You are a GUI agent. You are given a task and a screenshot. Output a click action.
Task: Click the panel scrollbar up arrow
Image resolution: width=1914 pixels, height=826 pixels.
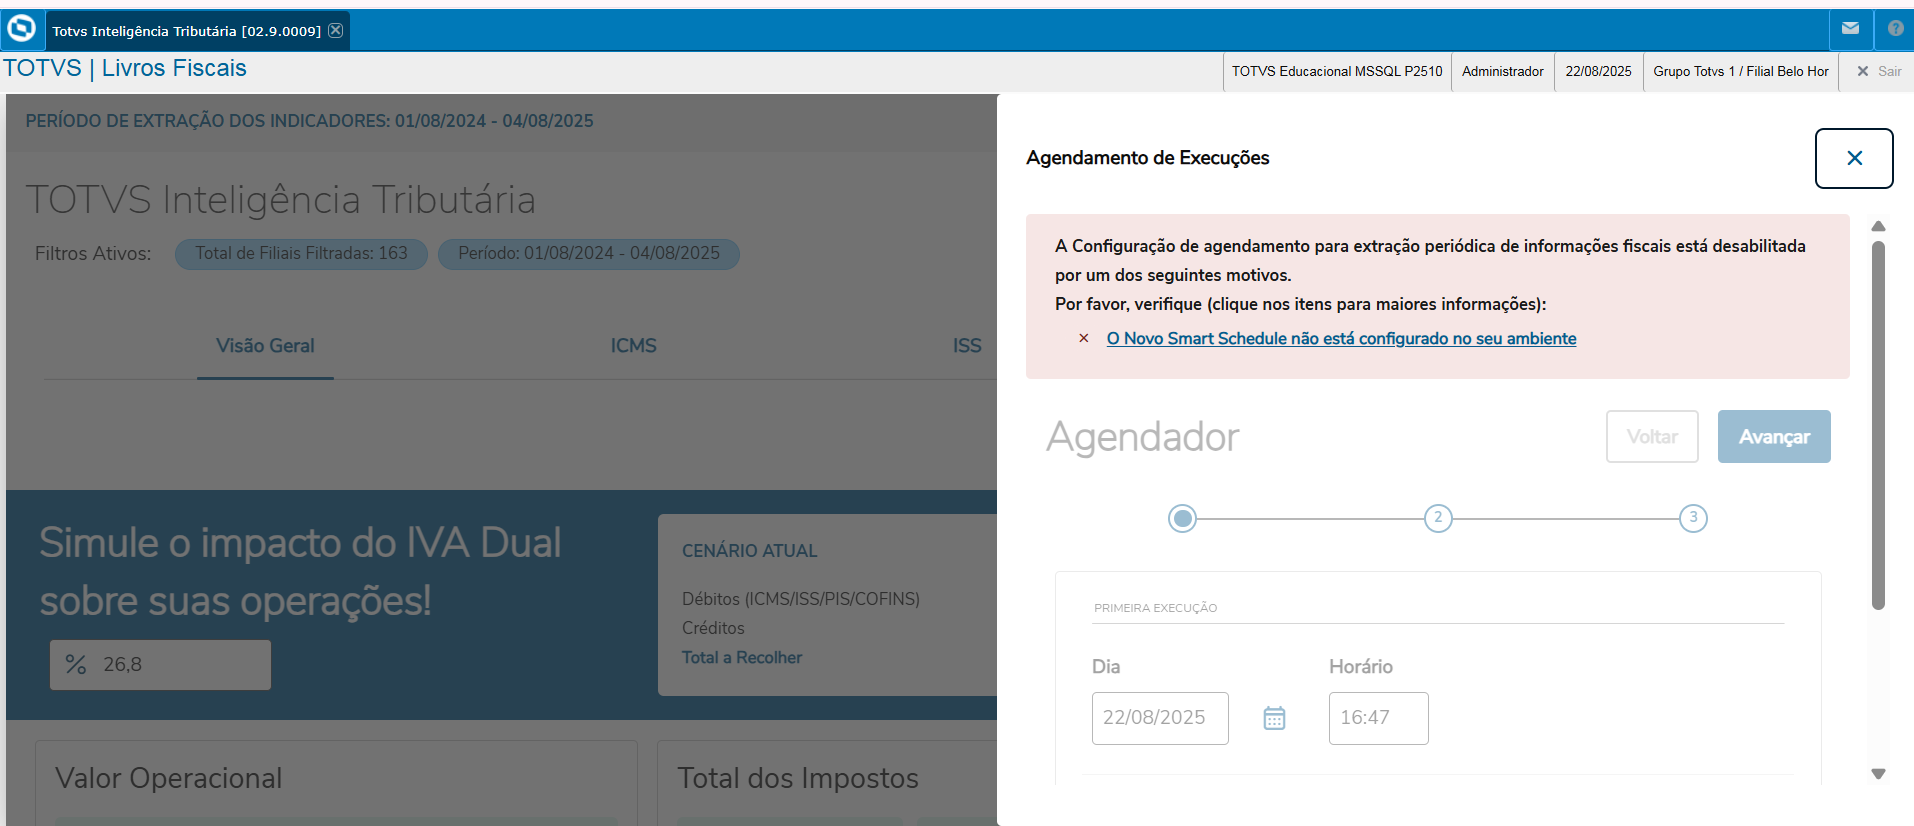pos(1878,226)
